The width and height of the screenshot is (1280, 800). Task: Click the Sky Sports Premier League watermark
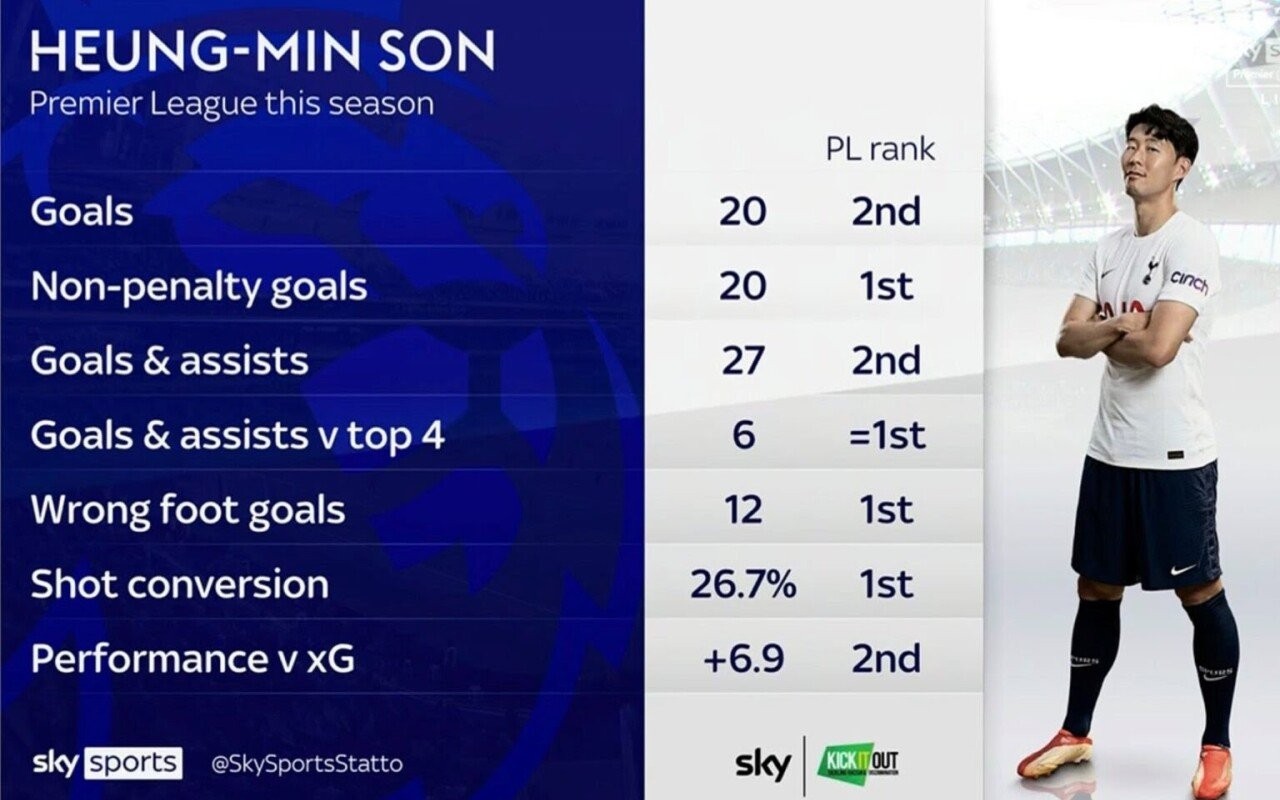[x=1254, y=62]
